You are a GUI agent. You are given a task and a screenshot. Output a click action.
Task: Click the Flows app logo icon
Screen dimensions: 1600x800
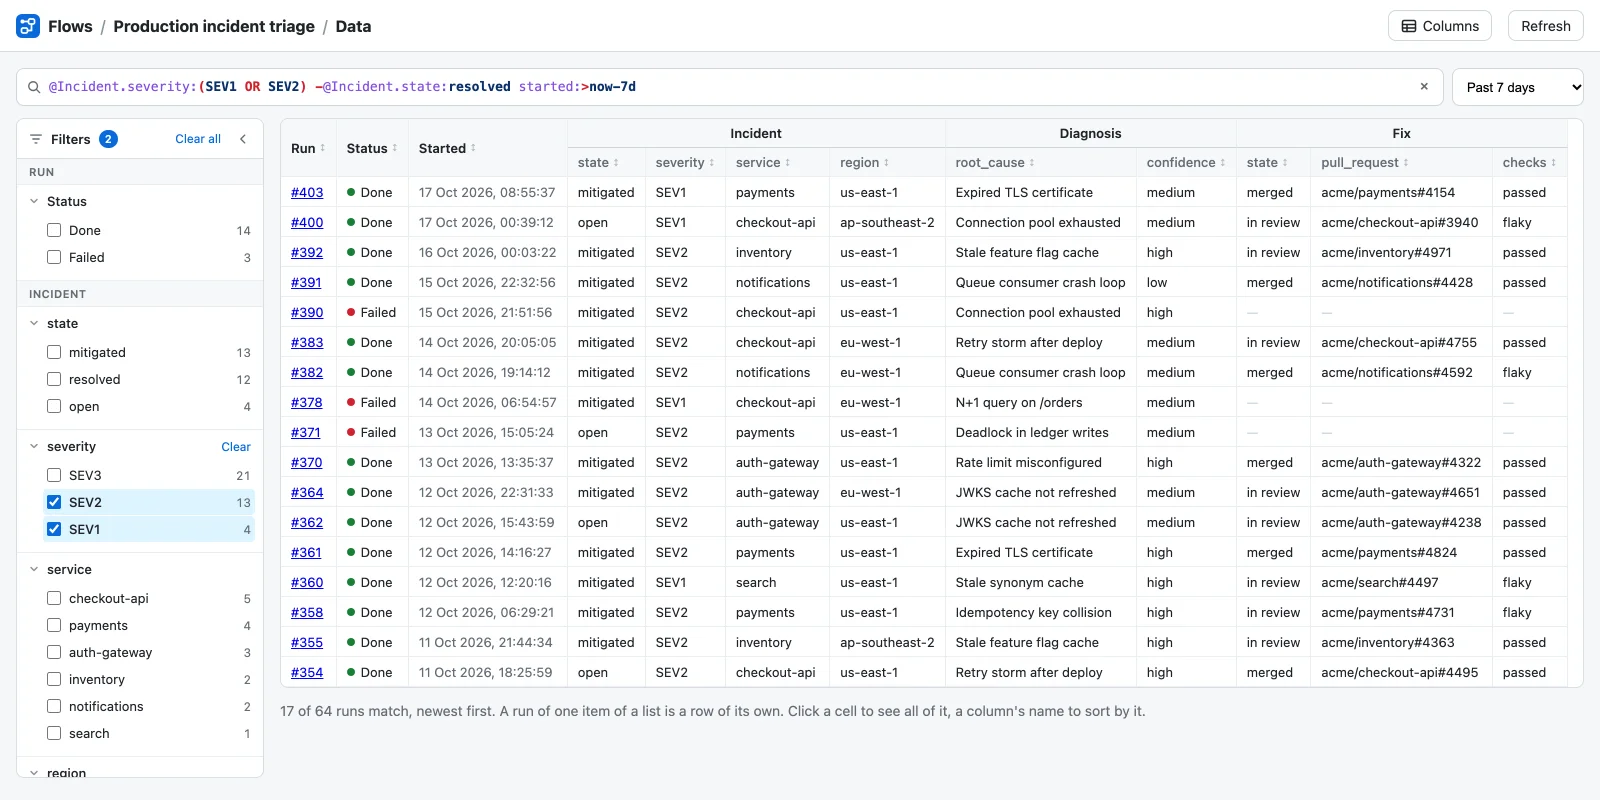[x=28, y=26]
